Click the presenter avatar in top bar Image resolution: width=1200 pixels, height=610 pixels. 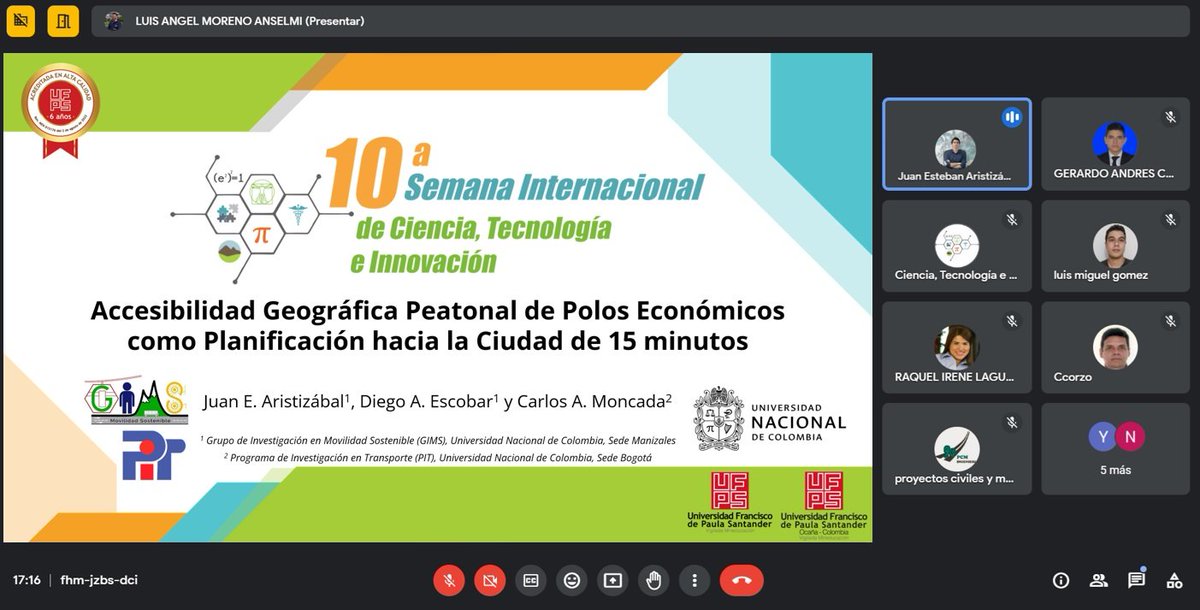tap(114, 21)
